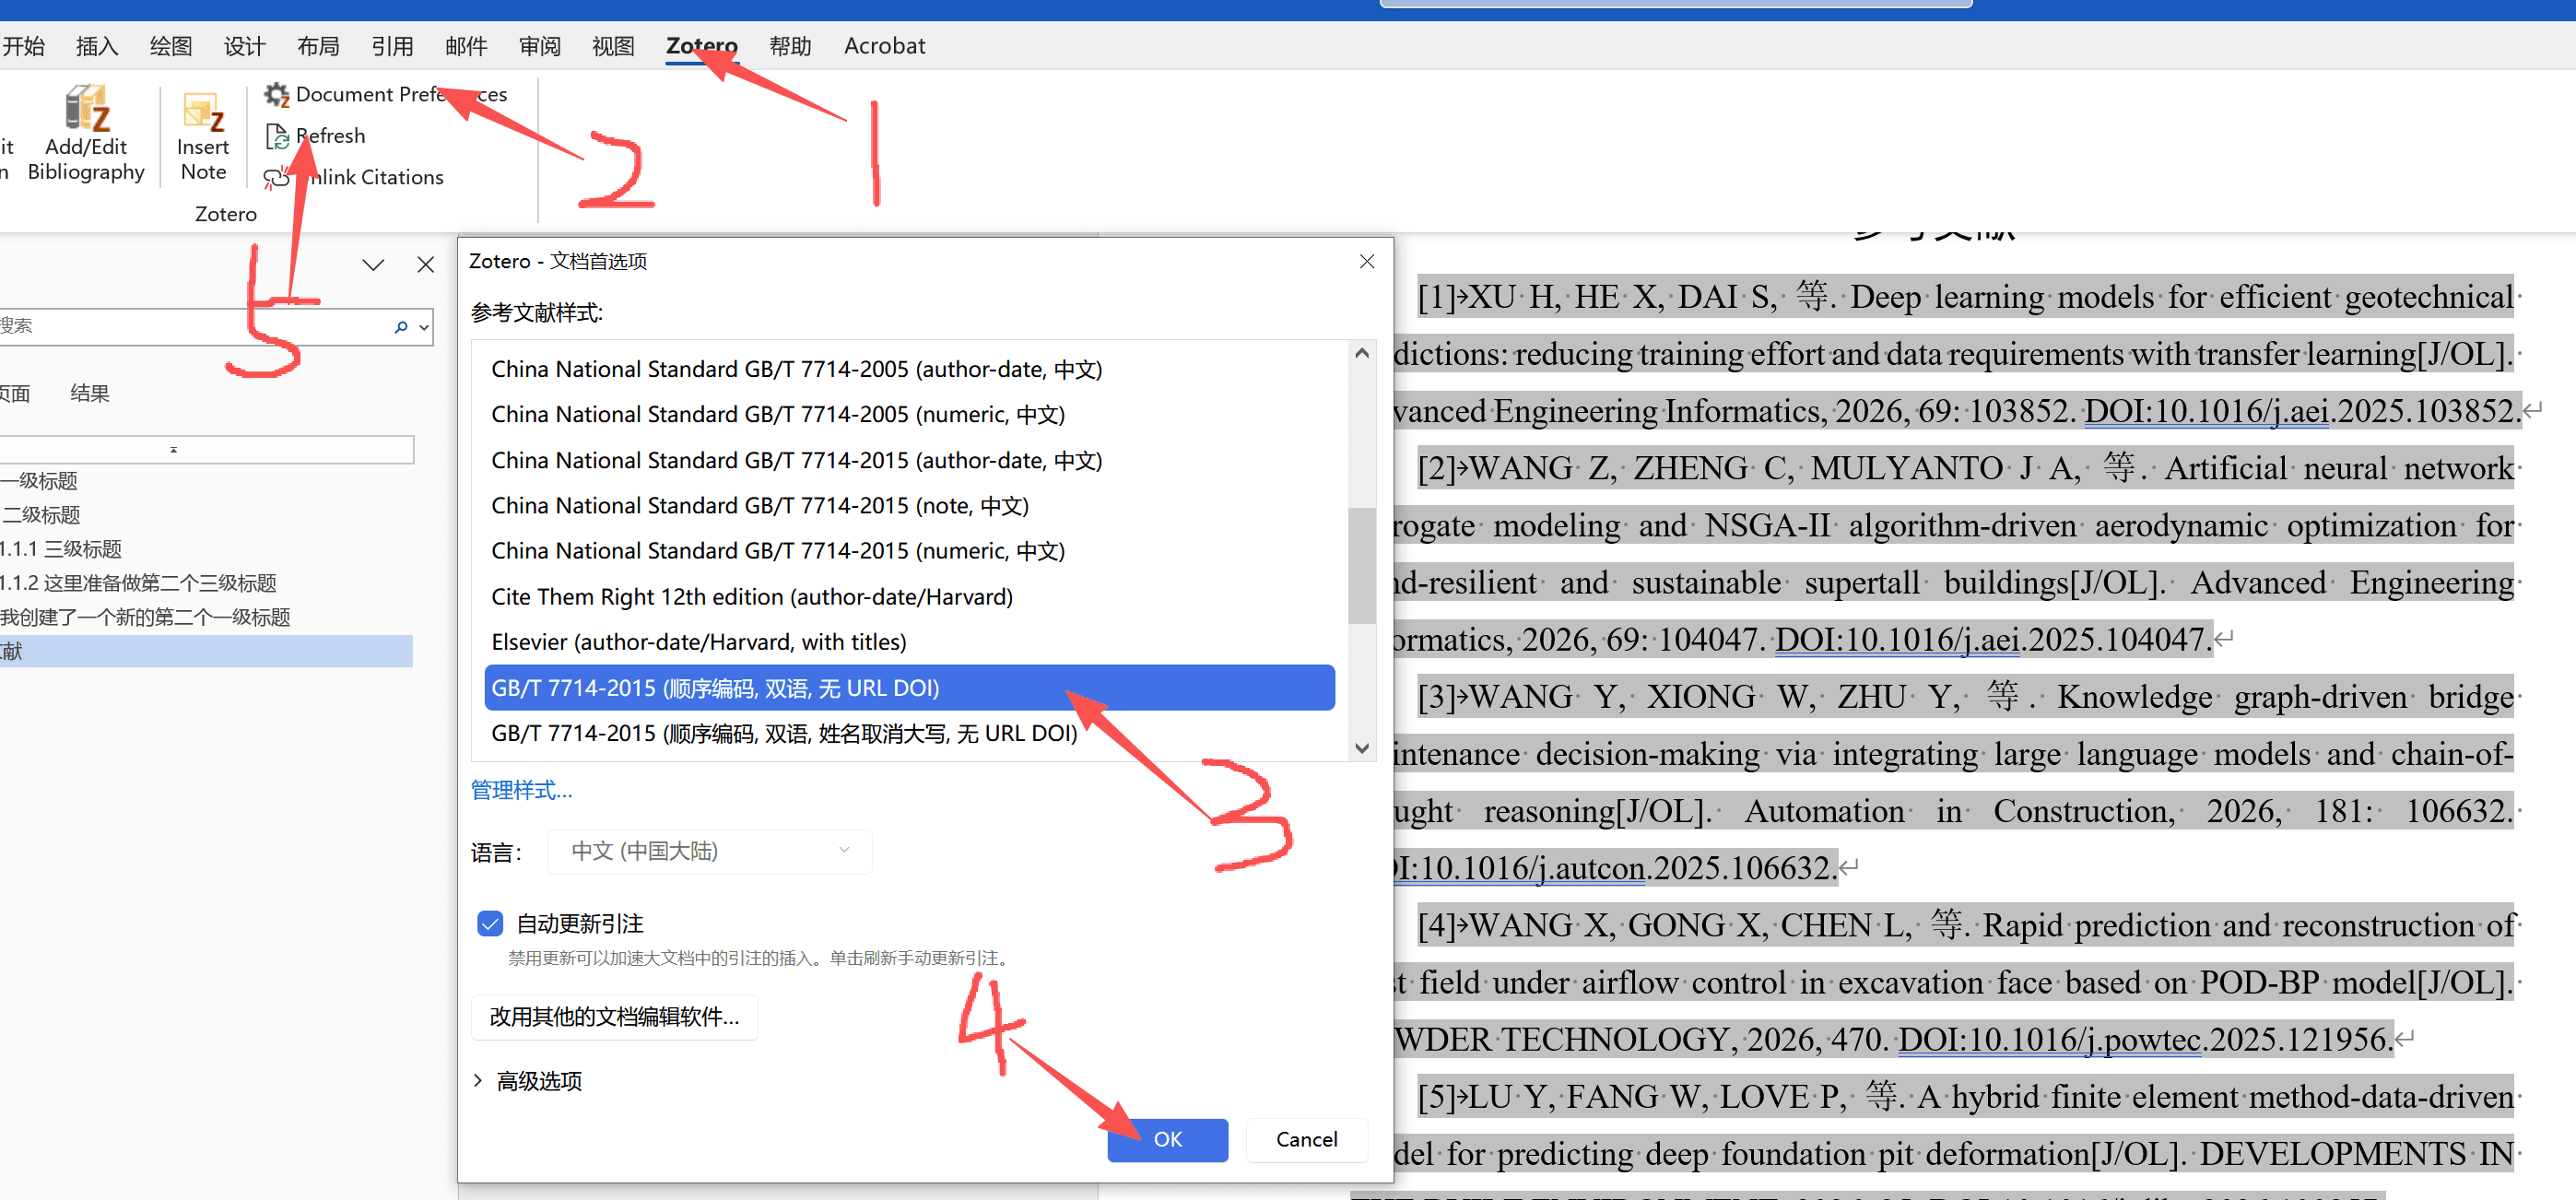Click 改用其他的文档编辑软件 button

click(x=614, y=1017)
